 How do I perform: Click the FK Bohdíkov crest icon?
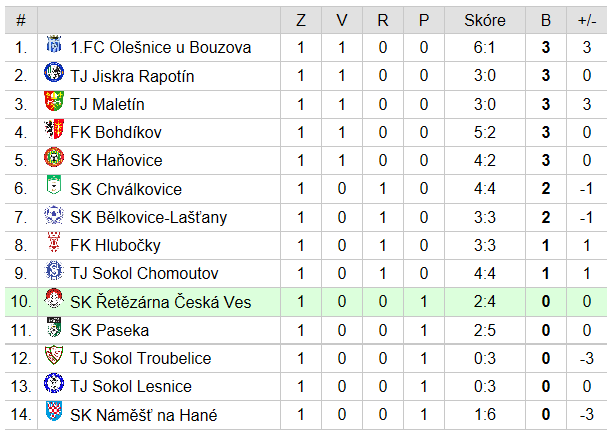pos(54,129)
